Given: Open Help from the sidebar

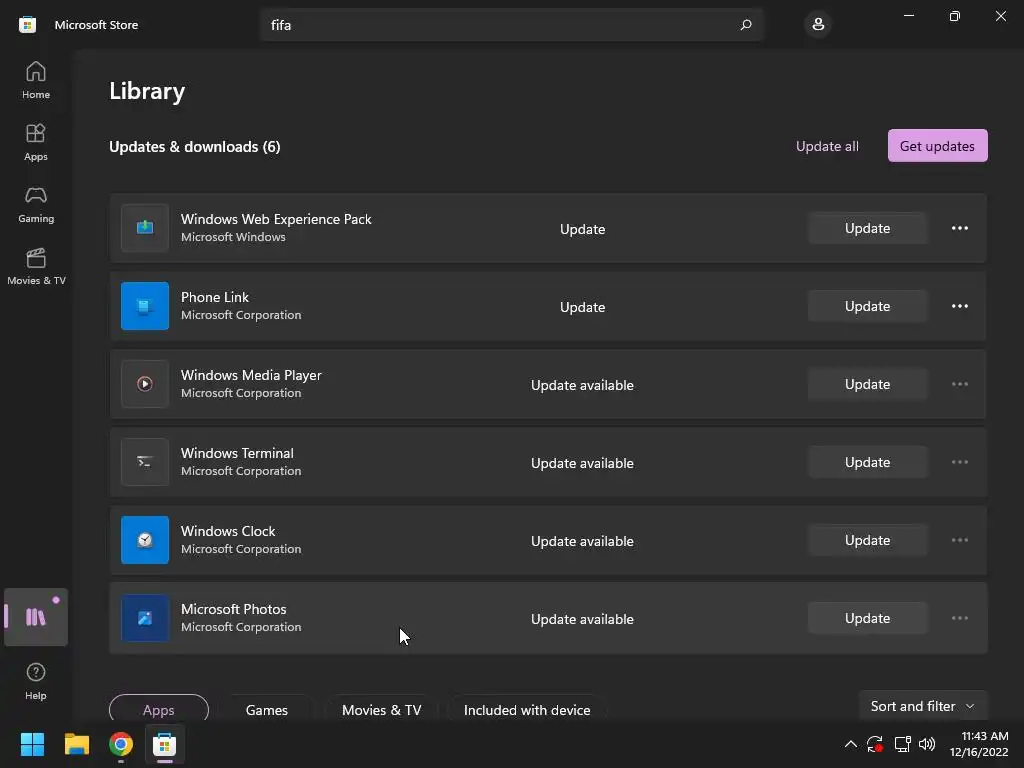Looking at the screenshot, I should click(x=36, y=680).
